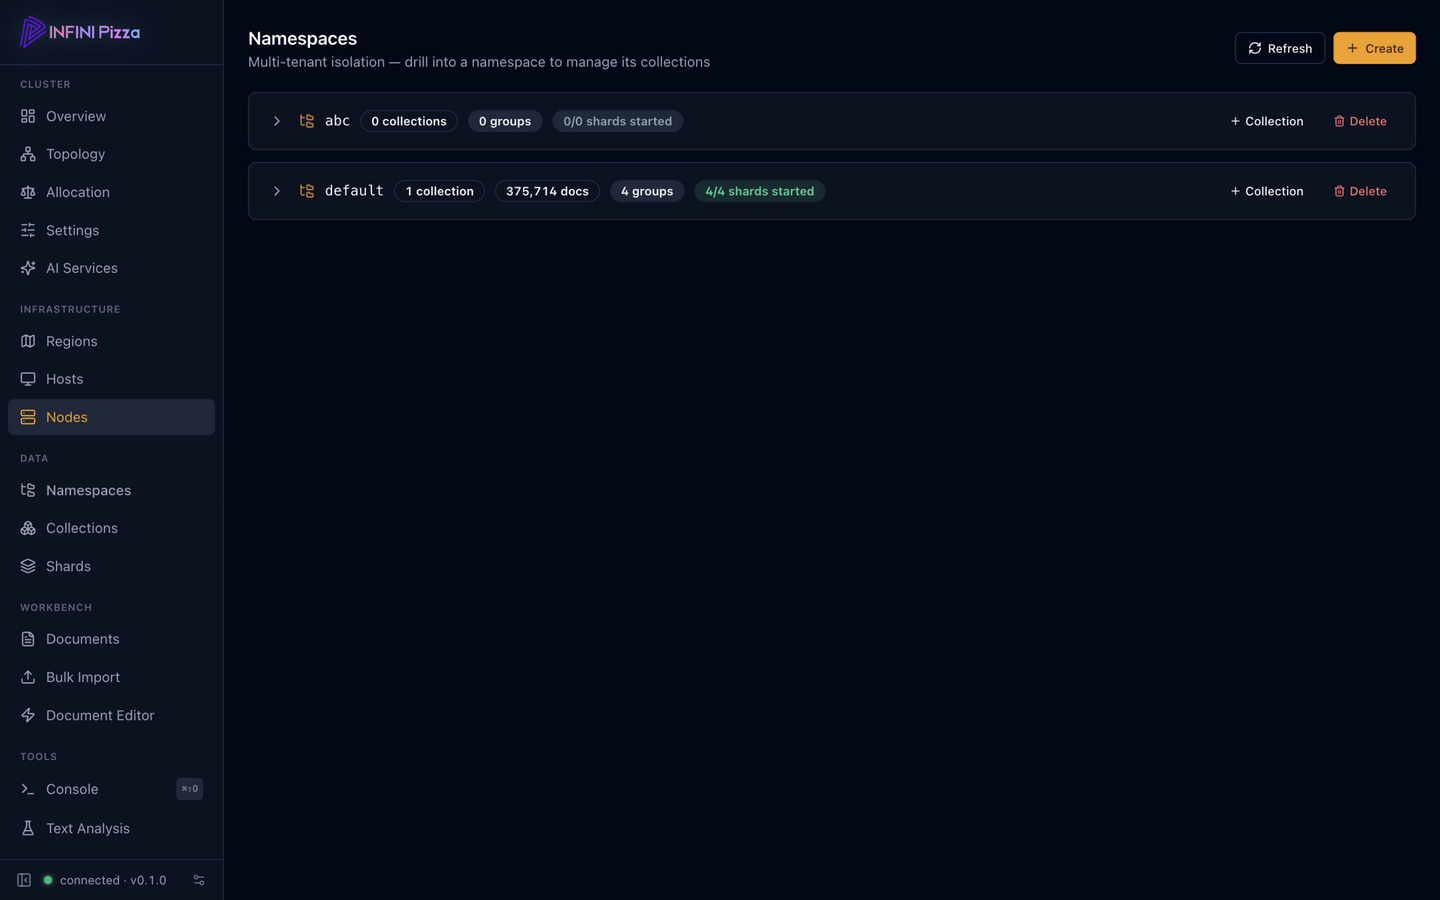Screen dimensions: 1440x900
Task: Delete the abc namespace
Action: (1360, 121)
